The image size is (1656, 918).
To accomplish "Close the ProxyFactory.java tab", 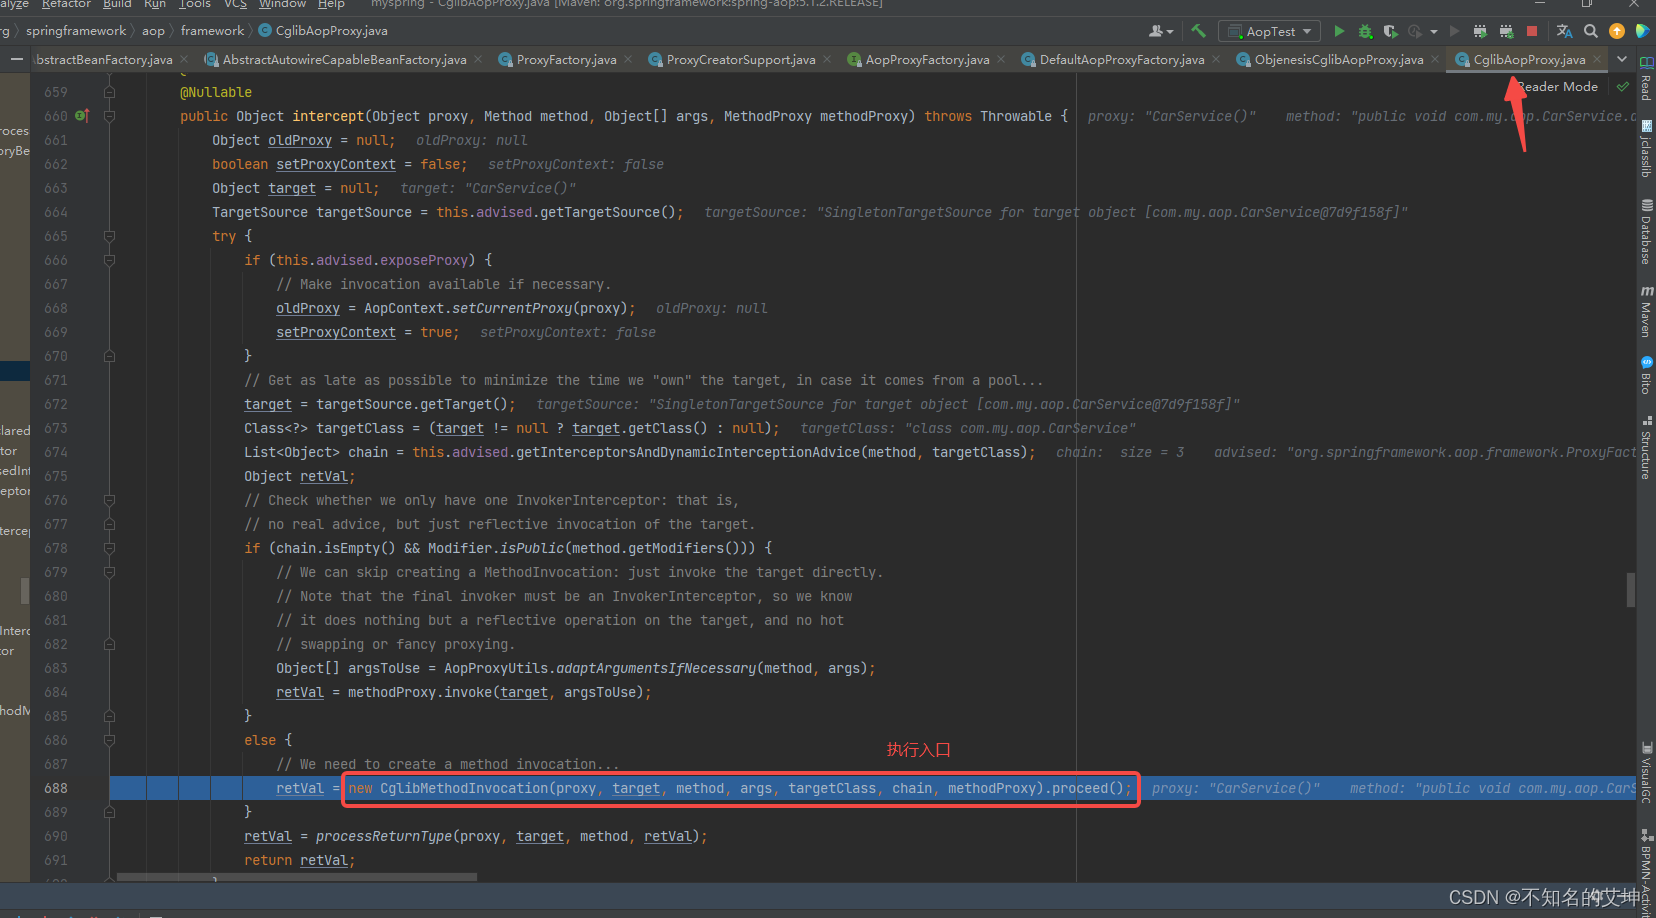I will 628,60.
